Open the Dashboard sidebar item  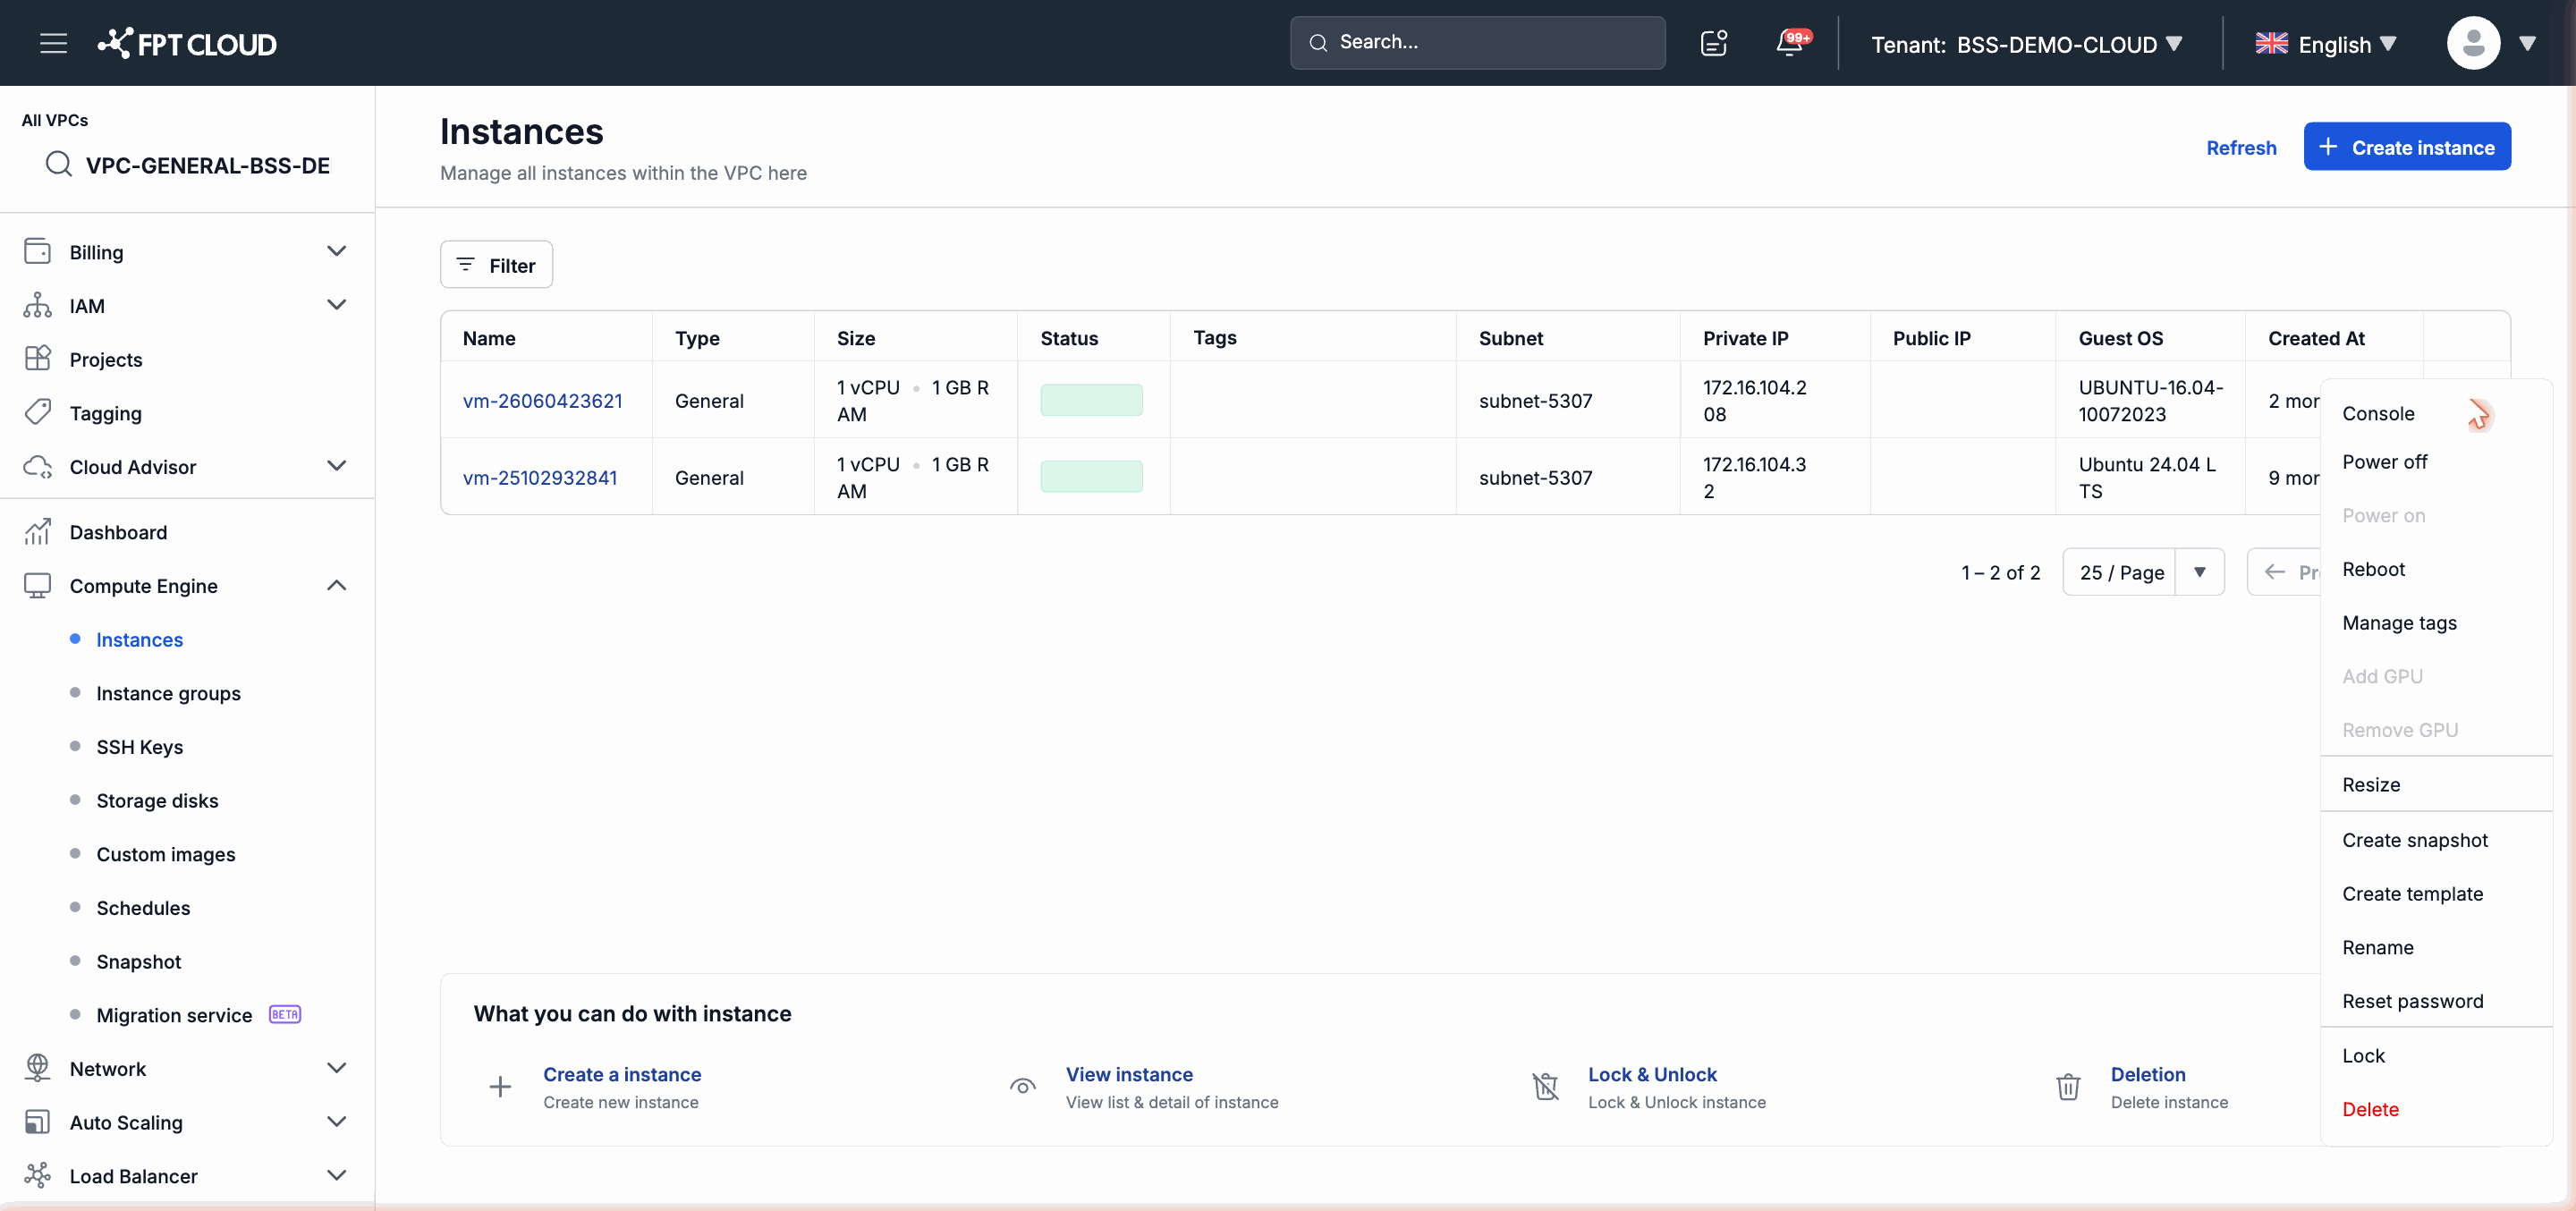coord(118,532)
